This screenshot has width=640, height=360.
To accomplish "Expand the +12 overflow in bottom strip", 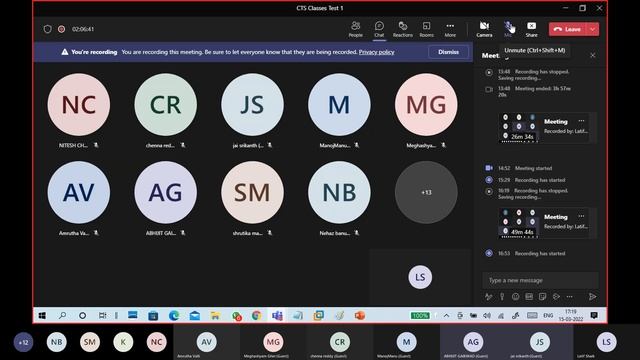I will [x=24, y=342].
